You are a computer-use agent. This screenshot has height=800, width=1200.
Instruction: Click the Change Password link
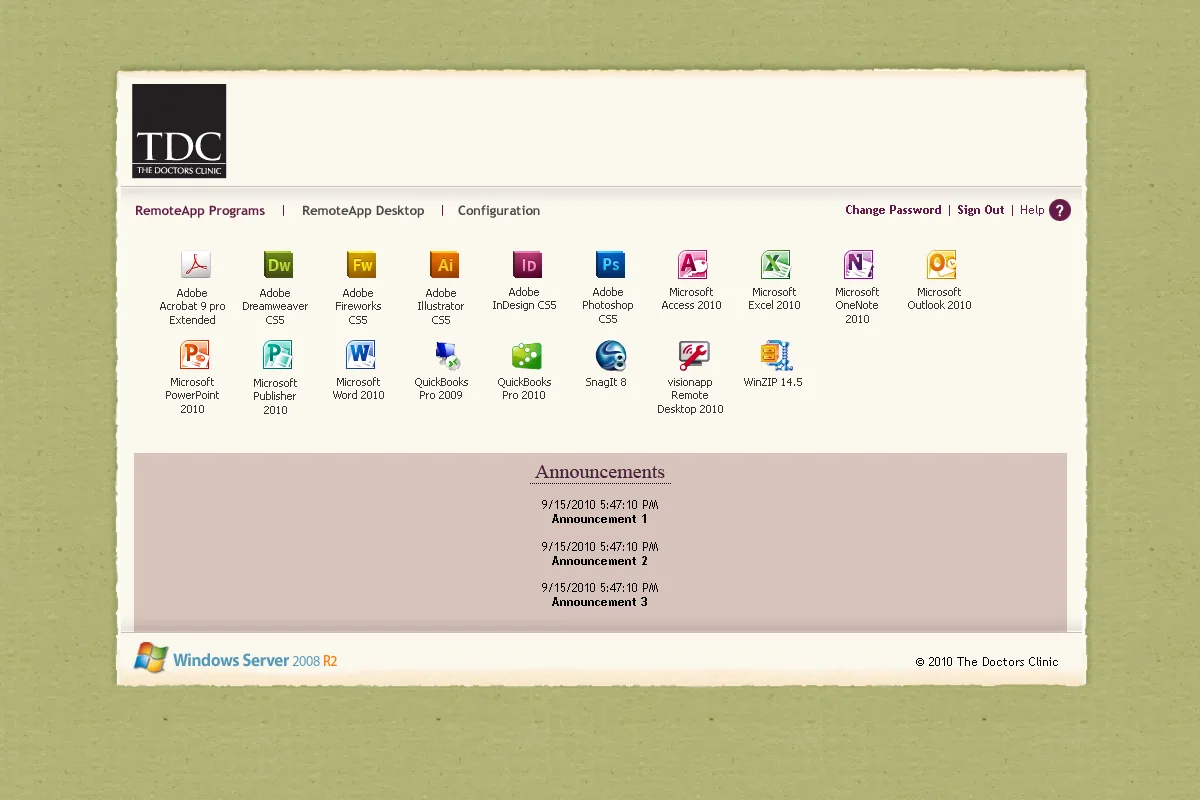point(893,210)
